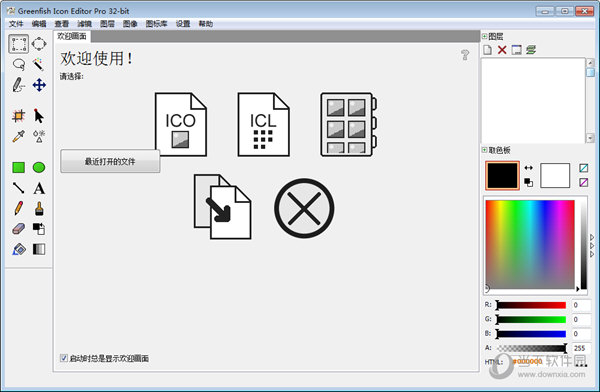The height and width of the screenshot is (392, 600).
Task: Click the Layers list scrollbar down arrow
Action: (590, 137)
